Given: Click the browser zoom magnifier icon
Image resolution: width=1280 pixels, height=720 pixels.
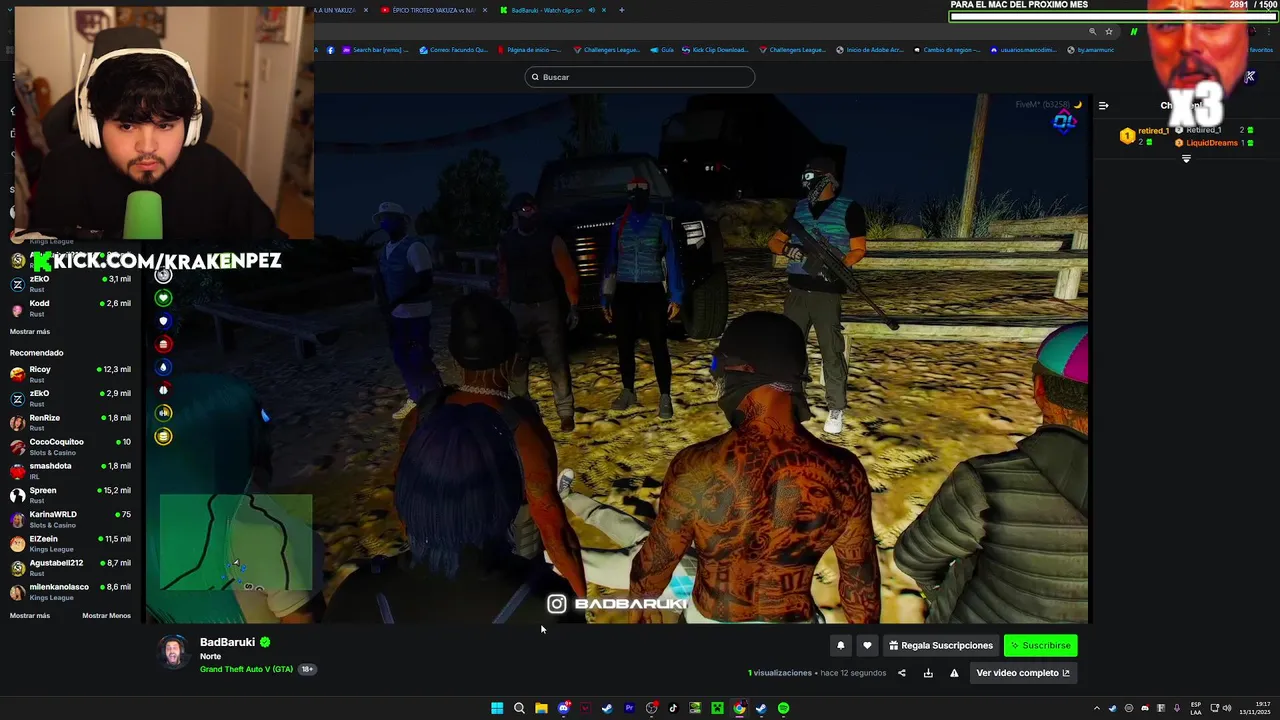Looking at the screenshot, I should 1092,32.
